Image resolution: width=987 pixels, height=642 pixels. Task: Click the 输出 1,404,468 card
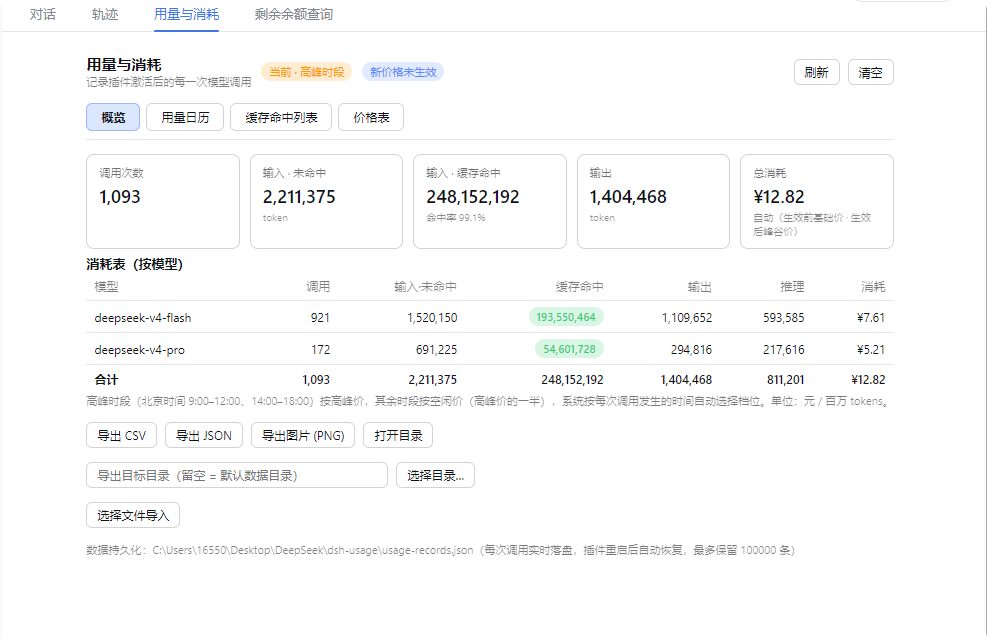pos(653,201)
